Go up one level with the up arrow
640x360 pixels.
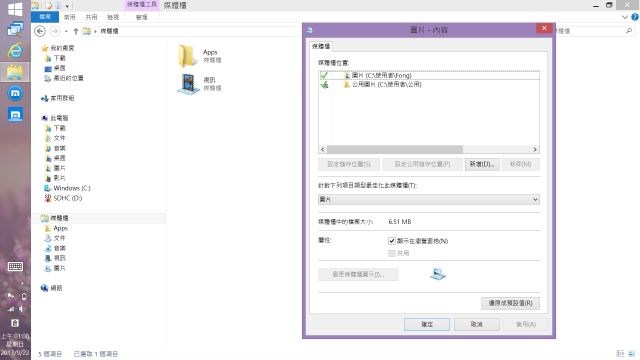point(76,31)
